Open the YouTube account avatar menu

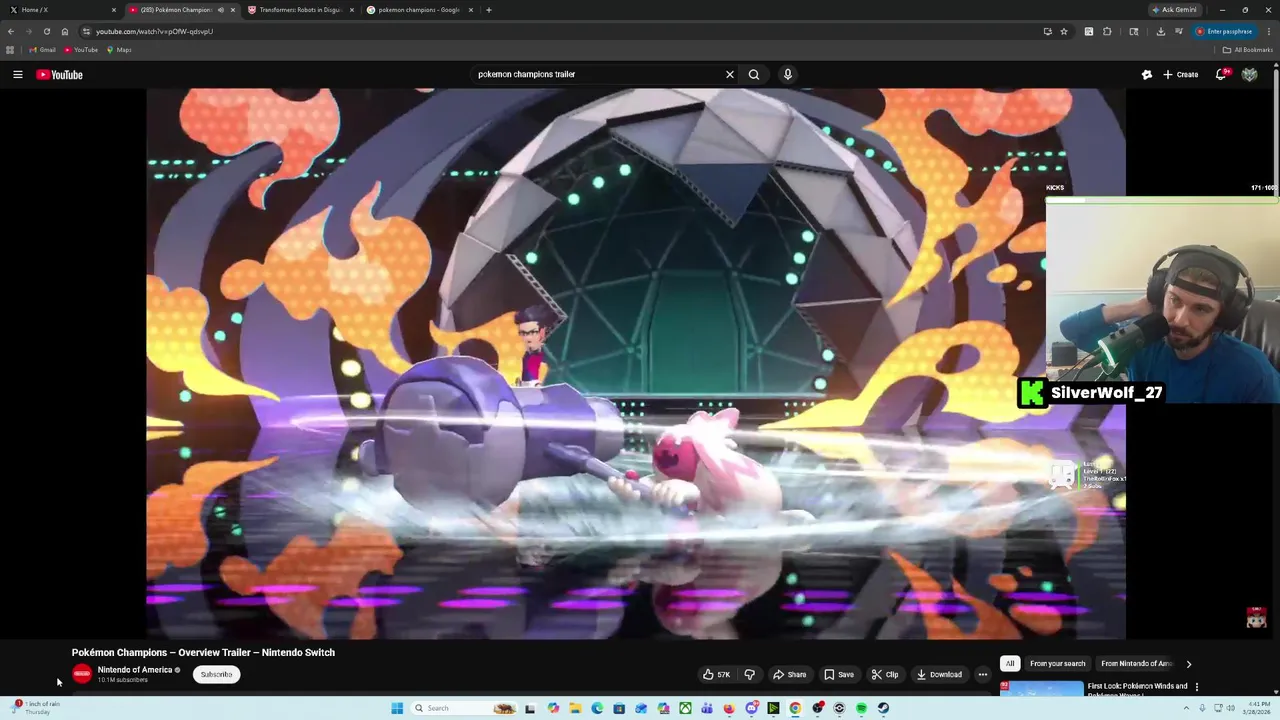1249,74
